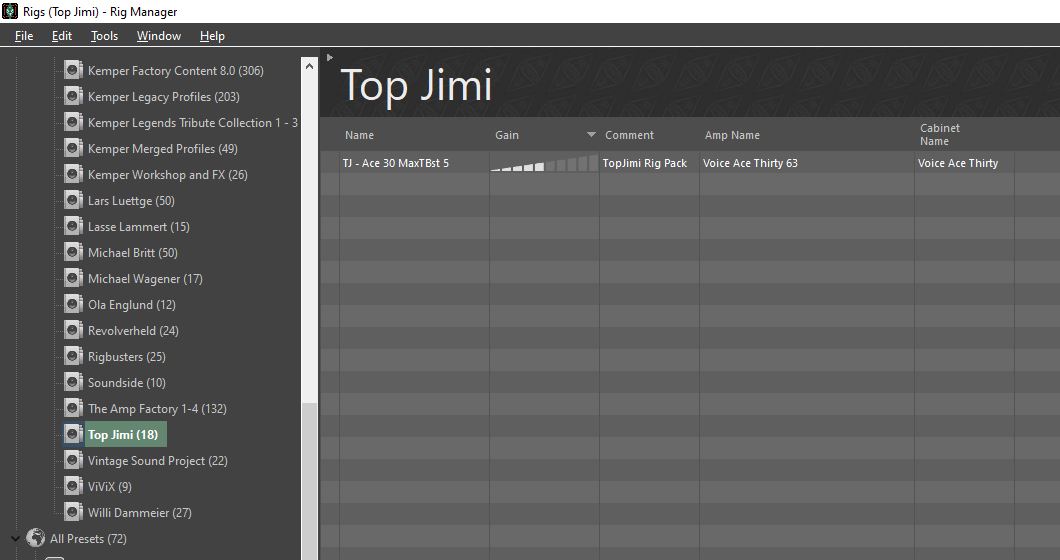
Task: Click the sidebar vertical scrollbar thumb
Action: click(x=309, y=481)
